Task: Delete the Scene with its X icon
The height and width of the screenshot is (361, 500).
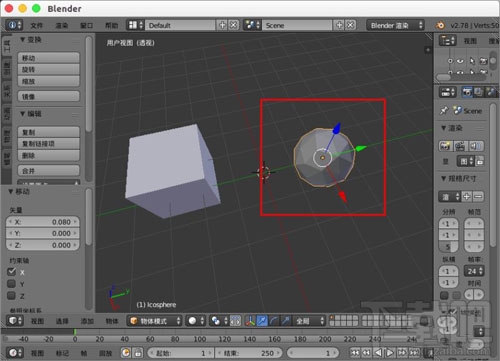Action: 350,25
